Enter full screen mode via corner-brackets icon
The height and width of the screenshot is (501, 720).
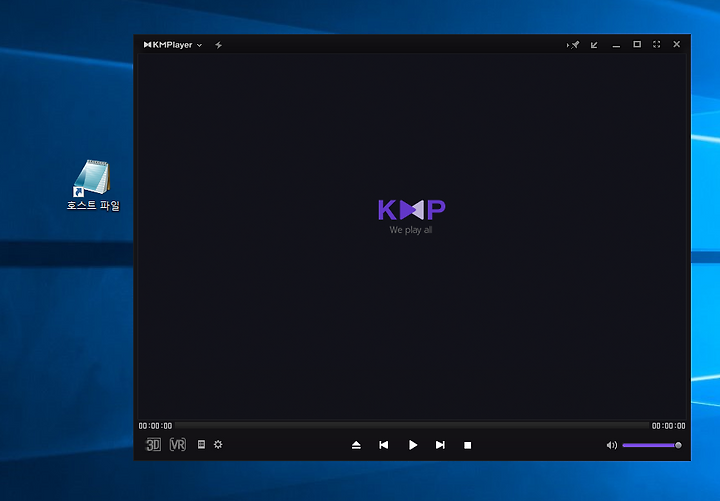point(657,44)
